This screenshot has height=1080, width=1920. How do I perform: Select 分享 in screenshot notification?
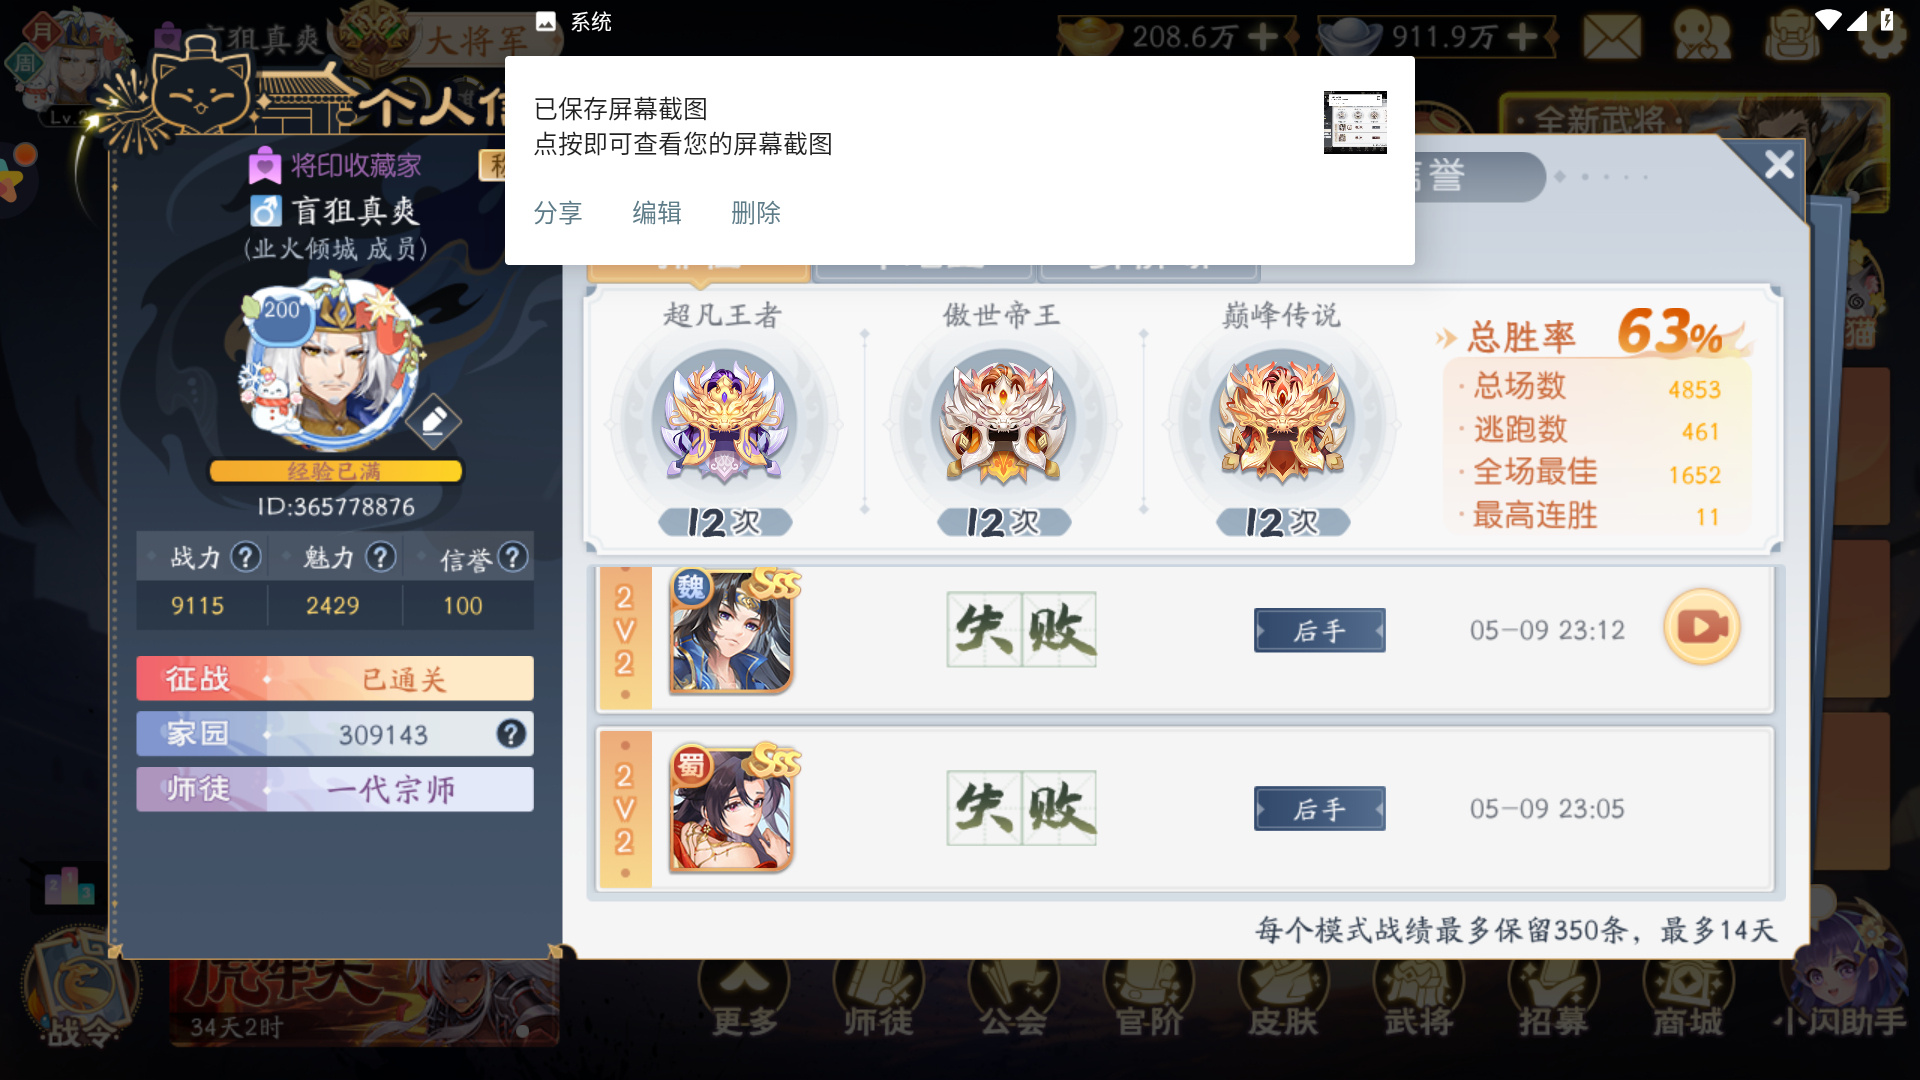(558, 213)
